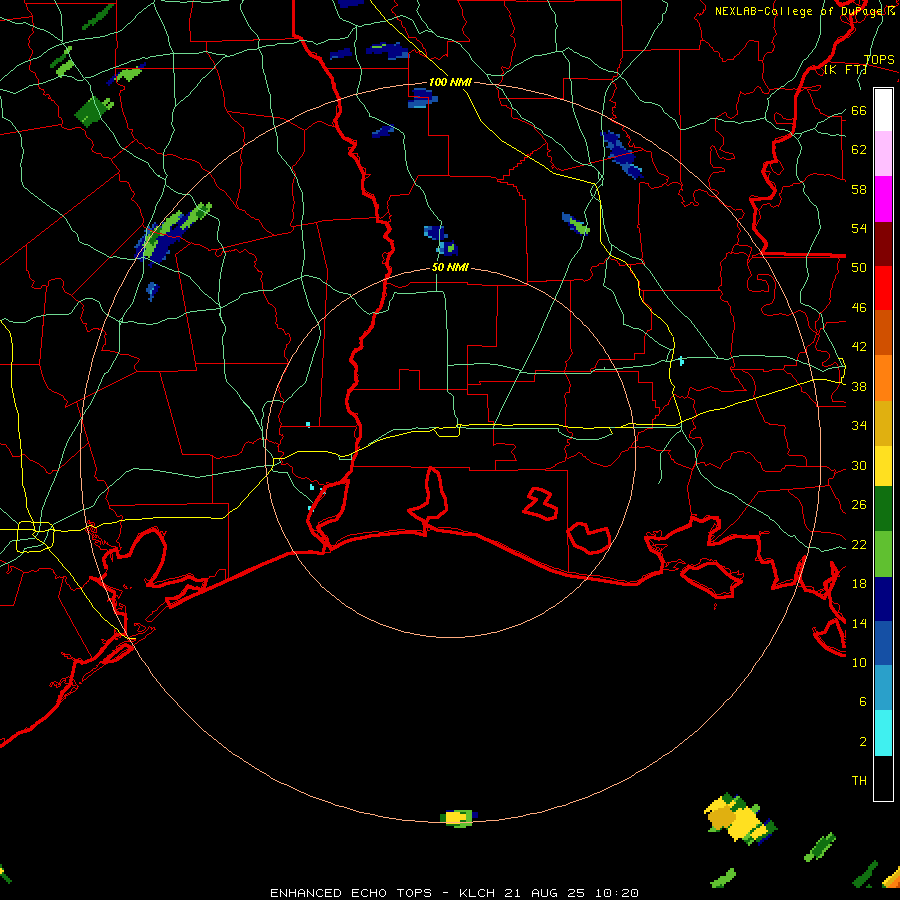Click the 50 NMI range ring label
This screenshot has width=900, height=900.
[450, 267]
